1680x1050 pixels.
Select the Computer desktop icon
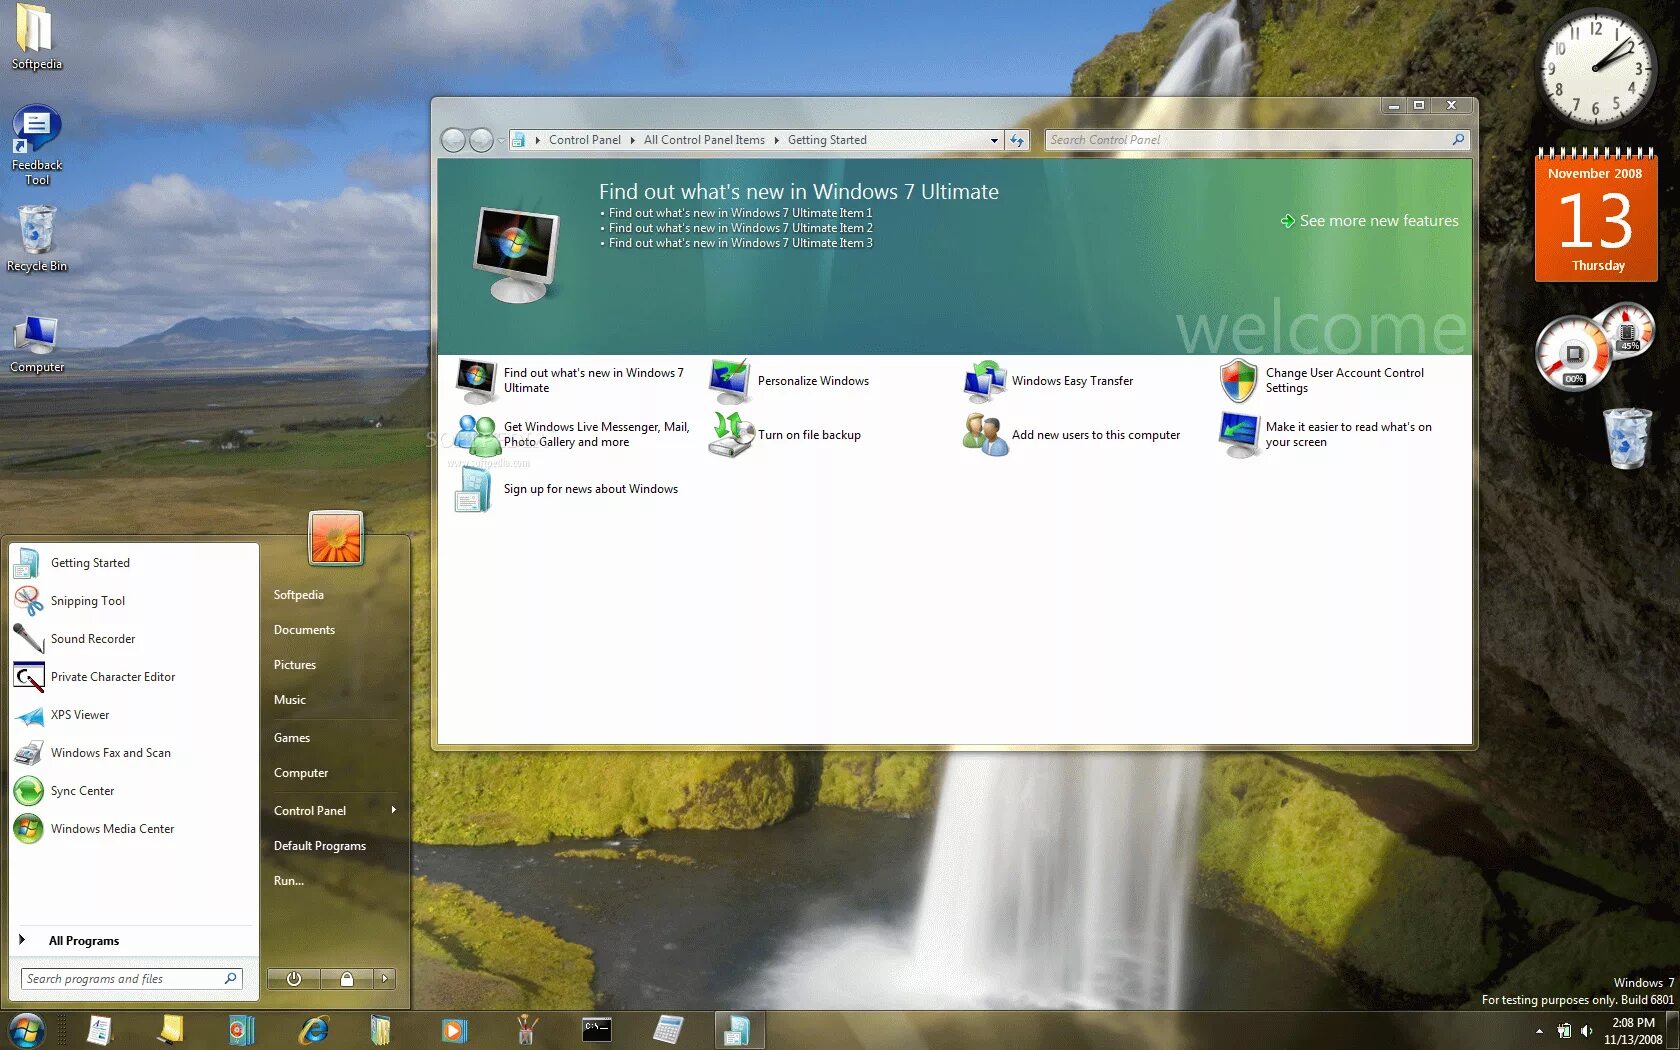tap(37, 345)
